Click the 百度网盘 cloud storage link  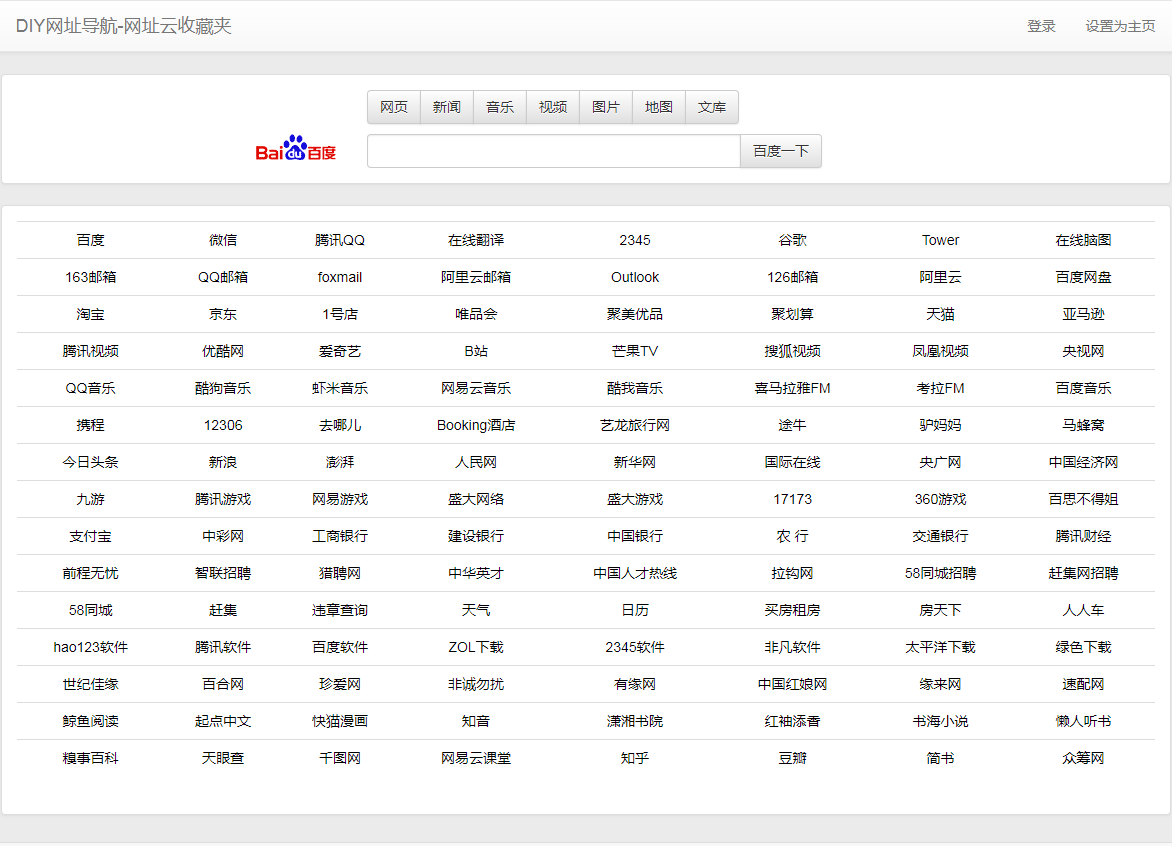click(1083, 277)
